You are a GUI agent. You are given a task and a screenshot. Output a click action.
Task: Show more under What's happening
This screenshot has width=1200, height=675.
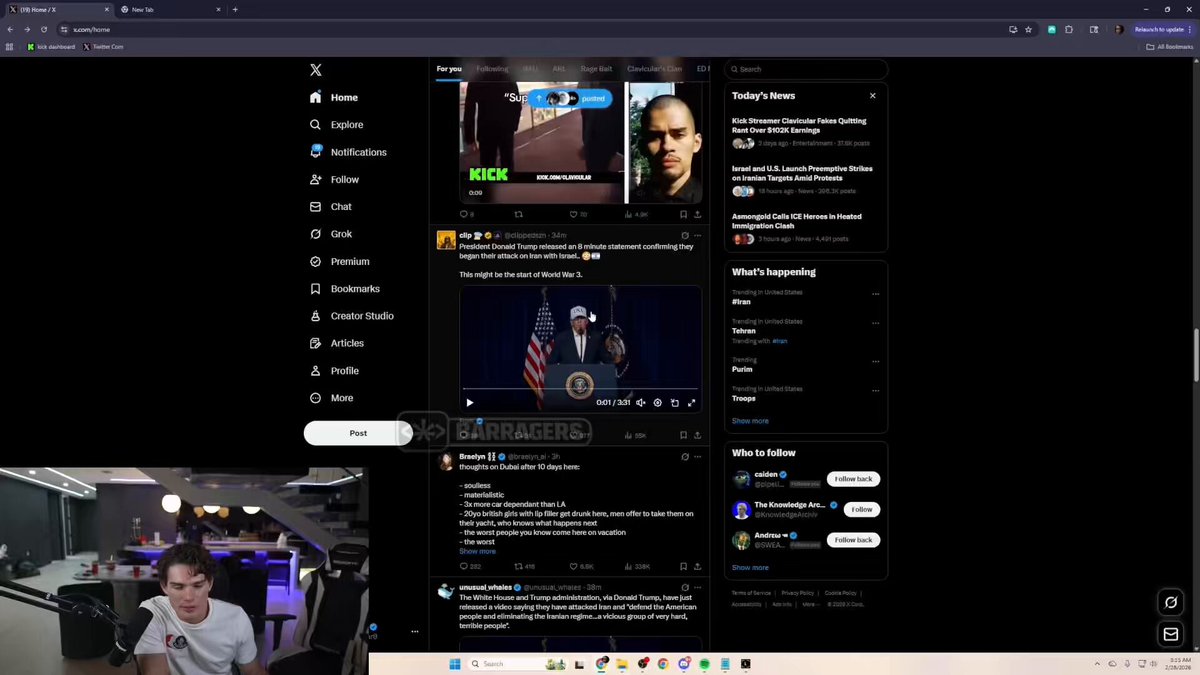click(750, 421)
